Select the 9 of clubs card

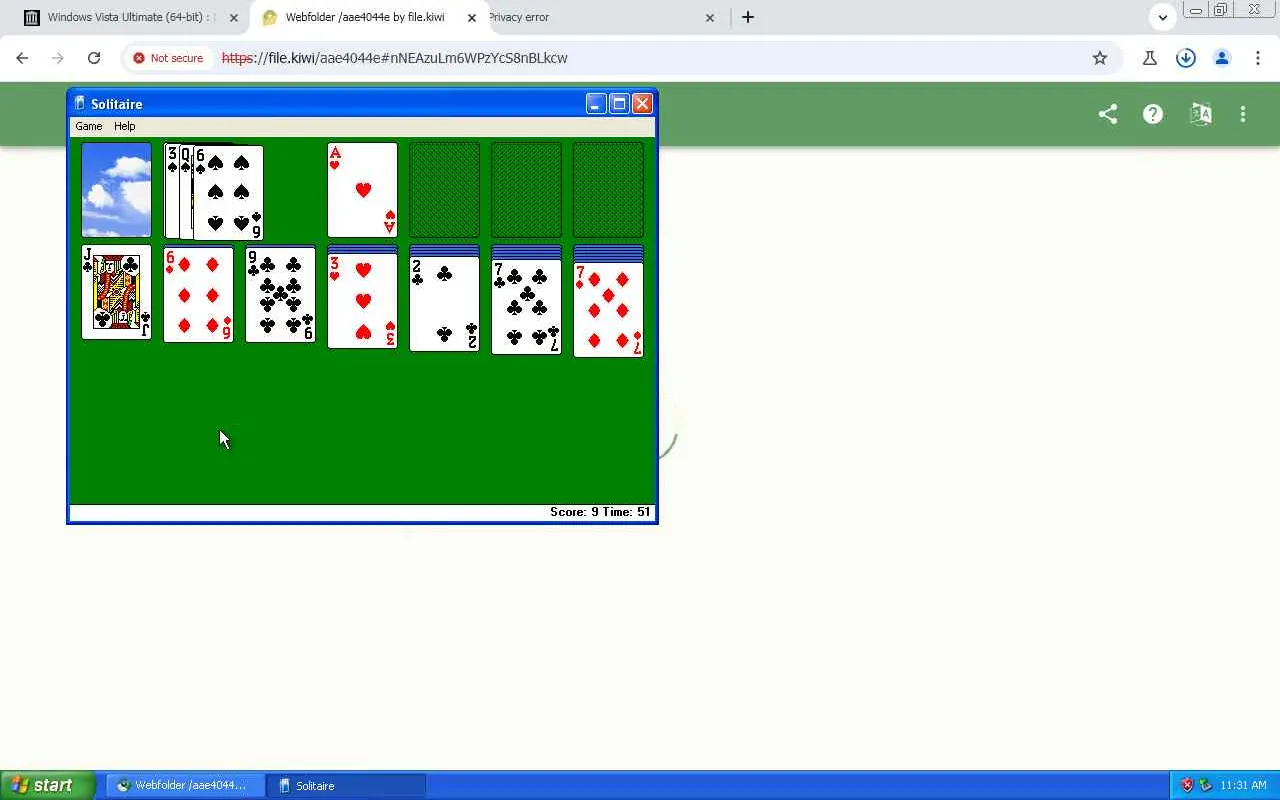280,295
